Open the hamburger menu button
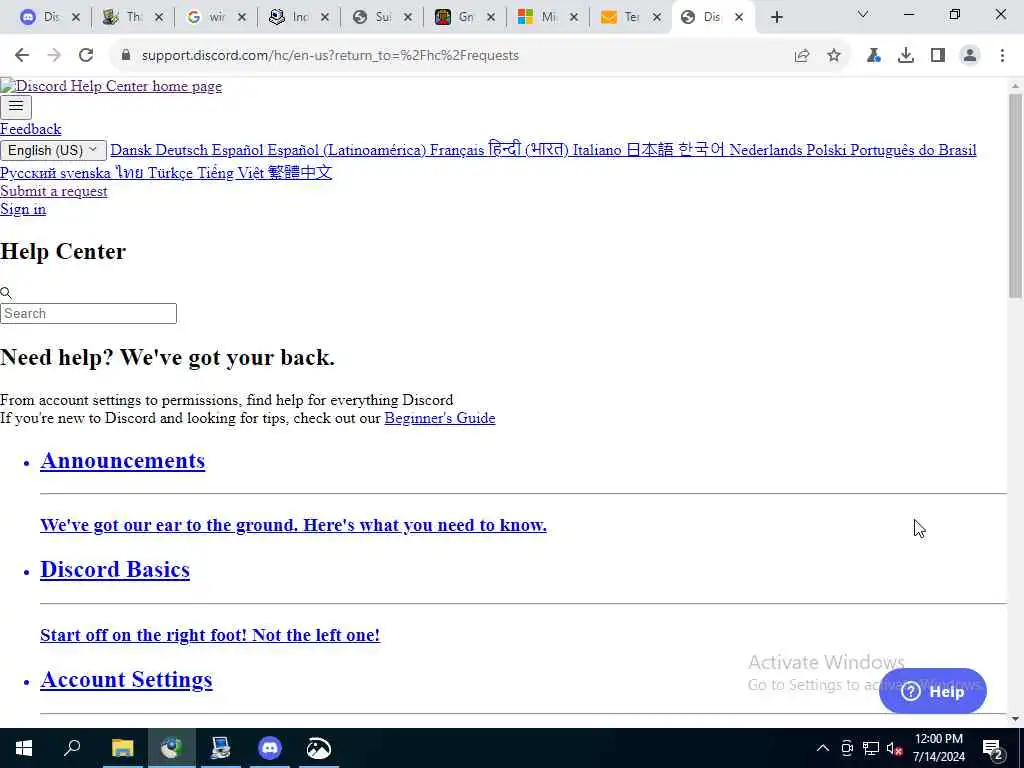 click(16, 106)
